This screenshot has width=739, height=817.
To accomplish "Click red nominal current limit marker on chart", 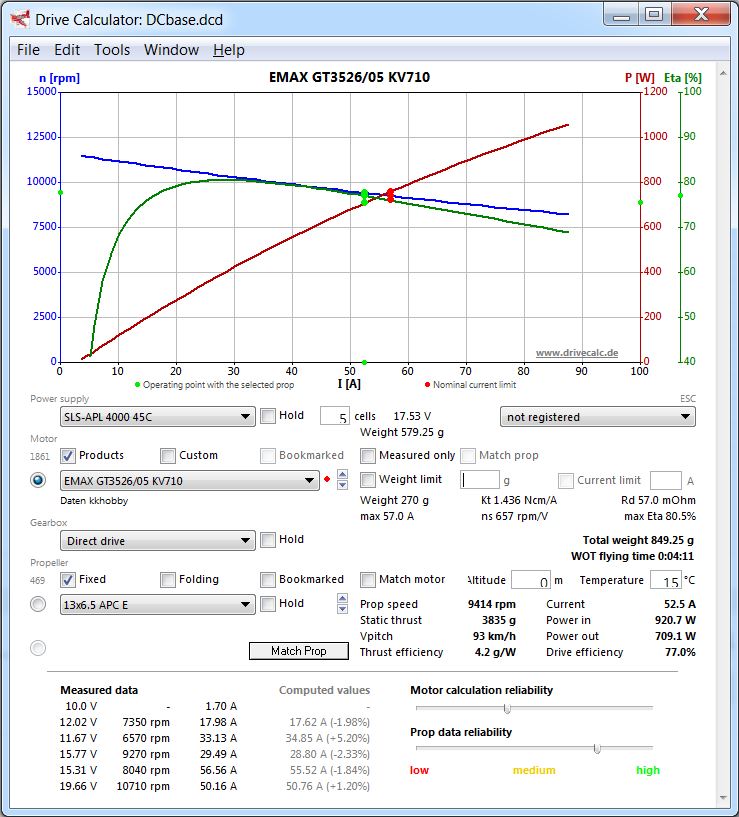I will click(x=390, y=195).
